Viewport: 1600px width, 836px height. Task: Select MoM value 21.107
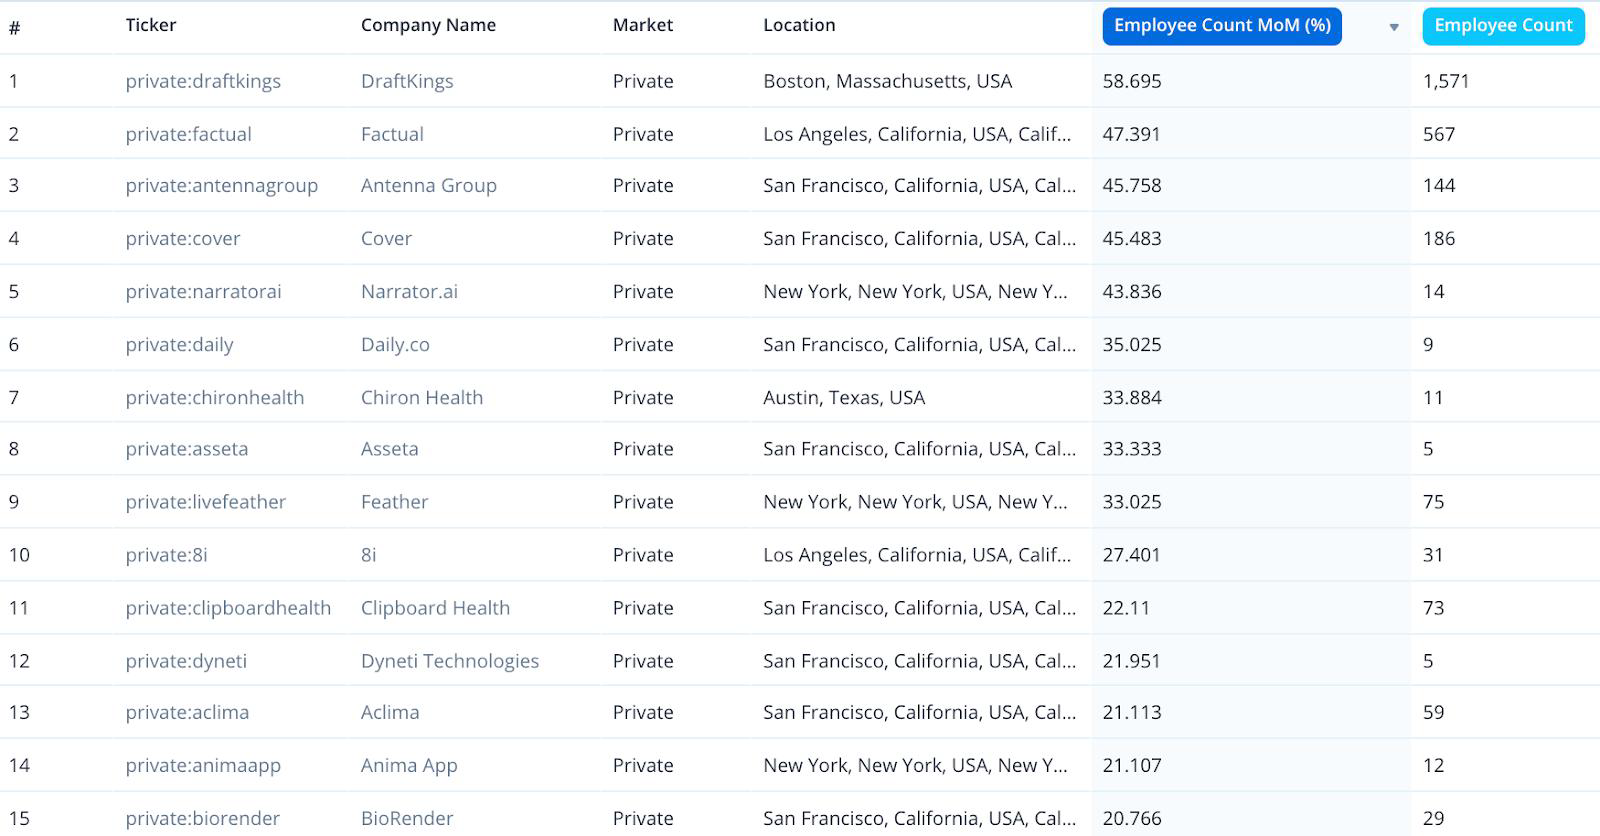(1132, 765)
